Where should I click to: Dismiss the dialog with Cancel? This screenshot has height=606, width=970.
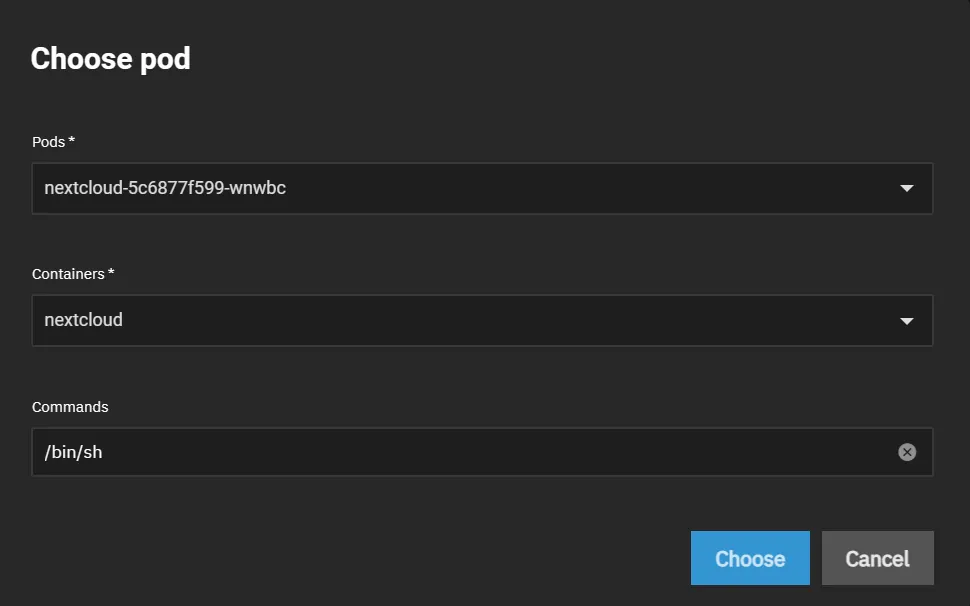(x=877, y=558)
